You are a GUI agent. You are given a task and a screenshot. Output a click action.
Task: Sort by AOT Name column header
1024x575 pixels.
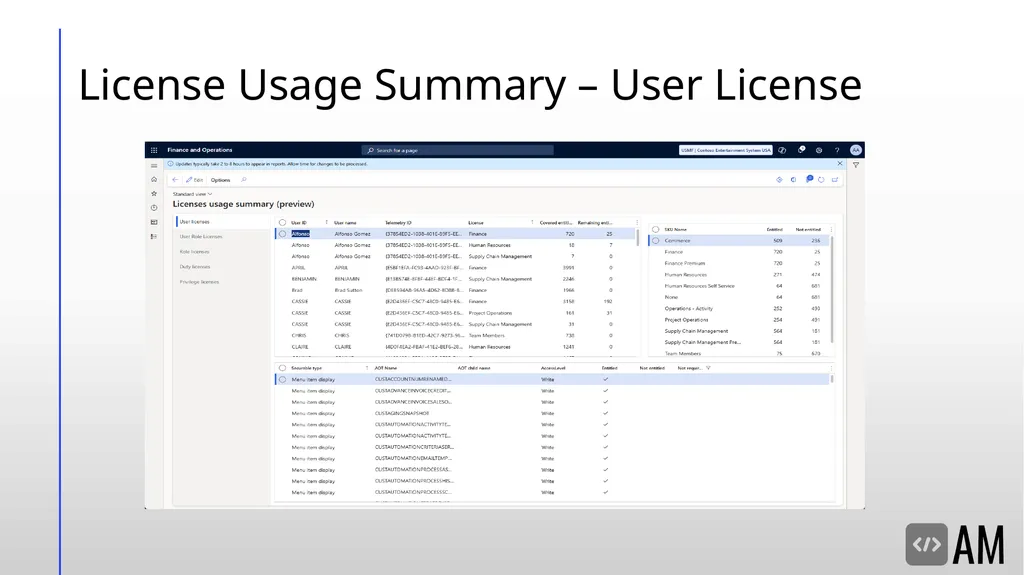385,368
